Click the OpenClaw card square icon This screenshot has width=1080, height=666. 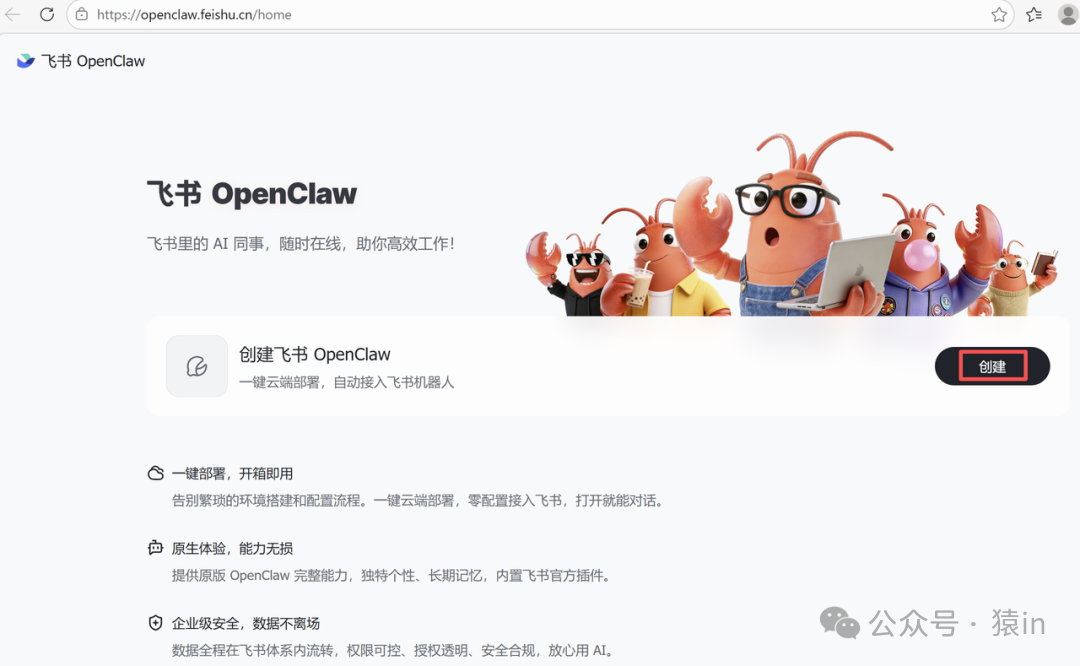point(197,366)
